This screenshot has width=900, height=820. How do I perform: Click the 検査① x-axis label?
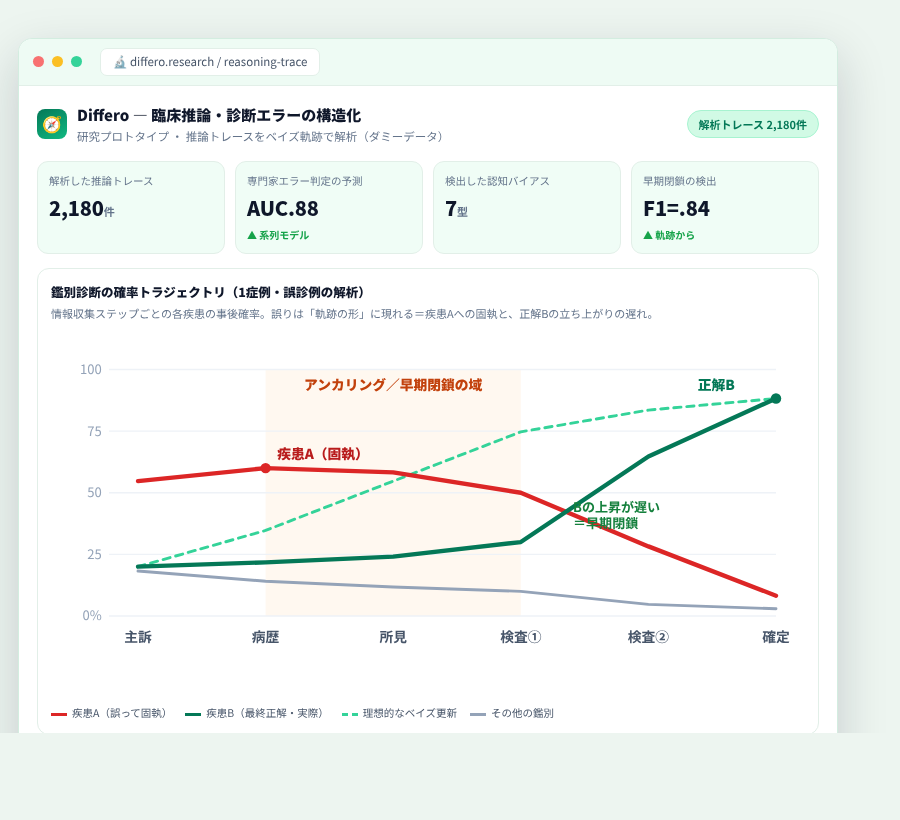pyautogui.click(x=521, y=637)
